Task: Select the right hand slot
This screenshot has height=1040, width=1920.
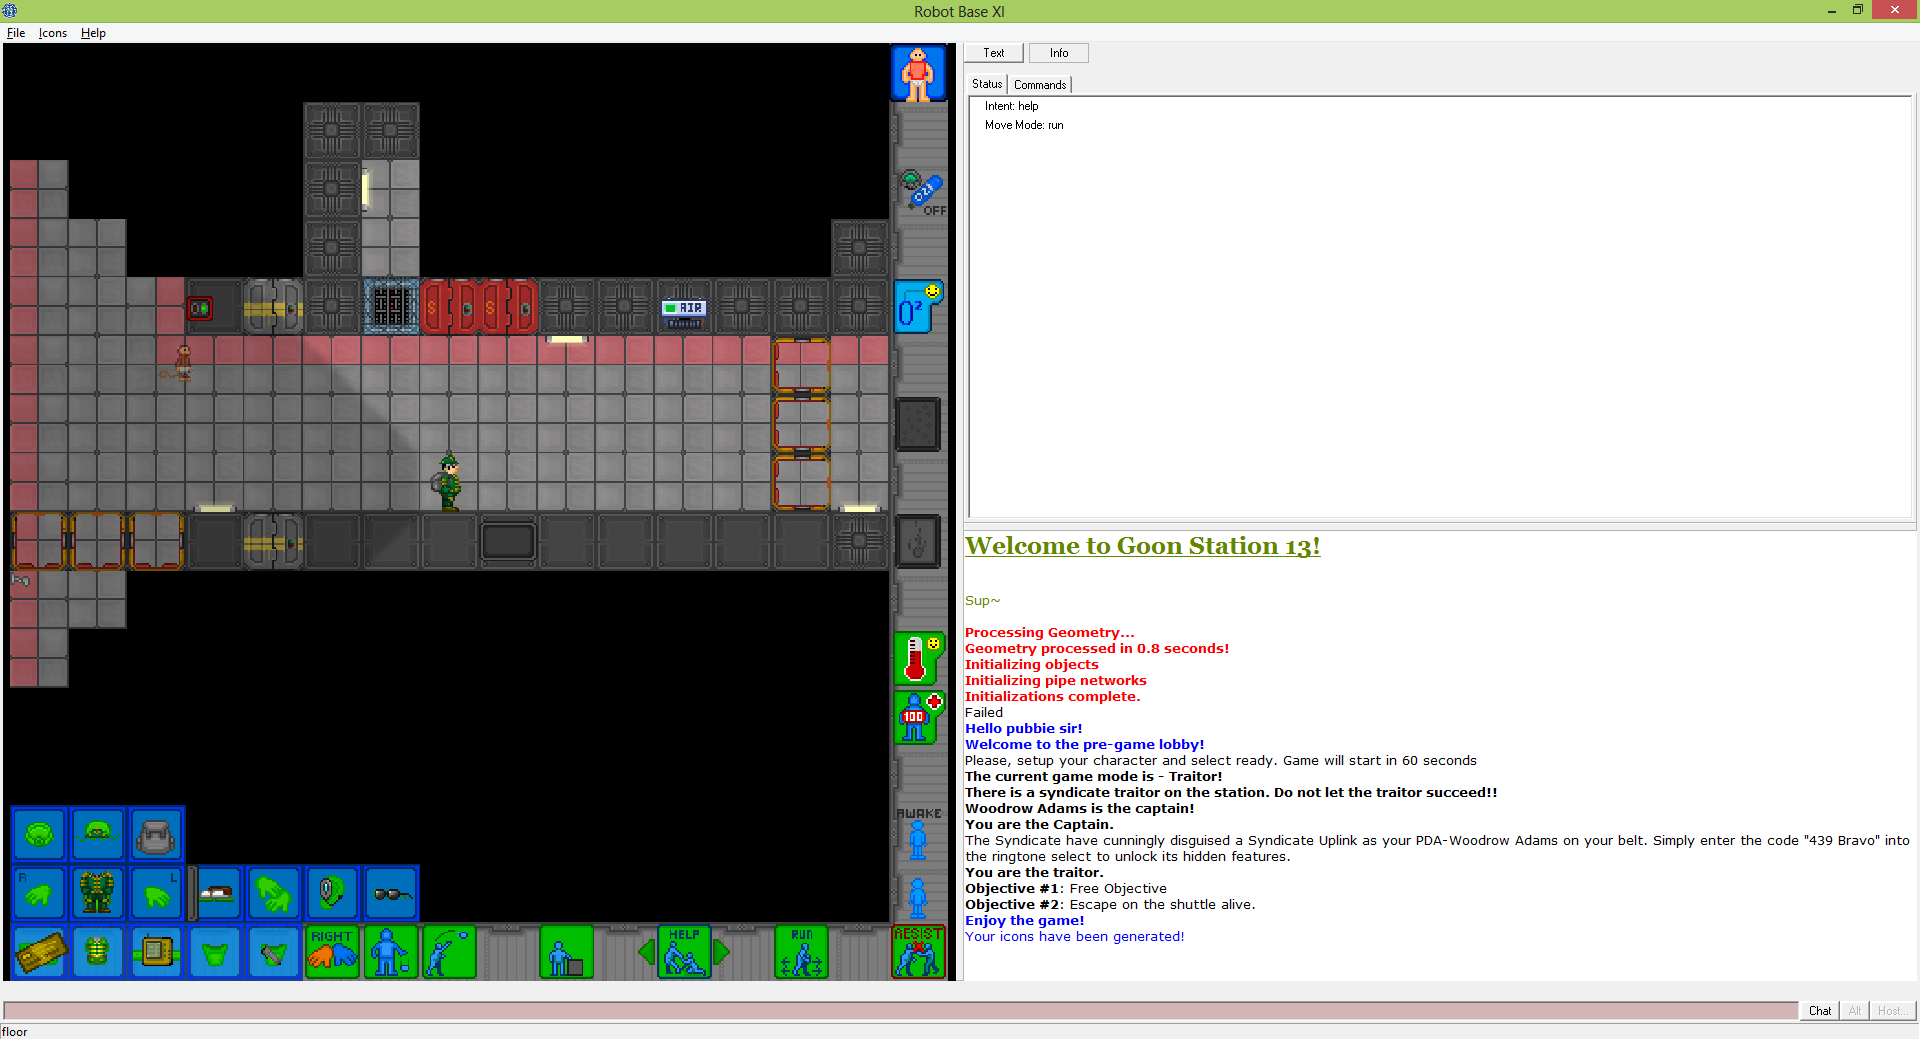Action: (39, 893)
